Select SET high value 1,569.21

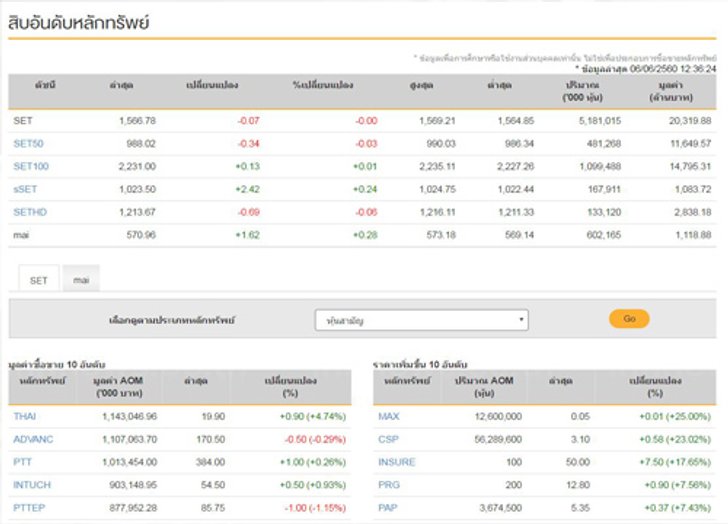[x=437, y=121]
